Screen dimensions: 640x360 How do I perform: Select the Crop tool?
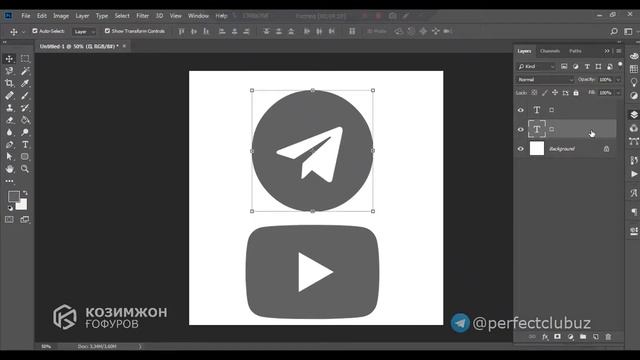[9, 83]
